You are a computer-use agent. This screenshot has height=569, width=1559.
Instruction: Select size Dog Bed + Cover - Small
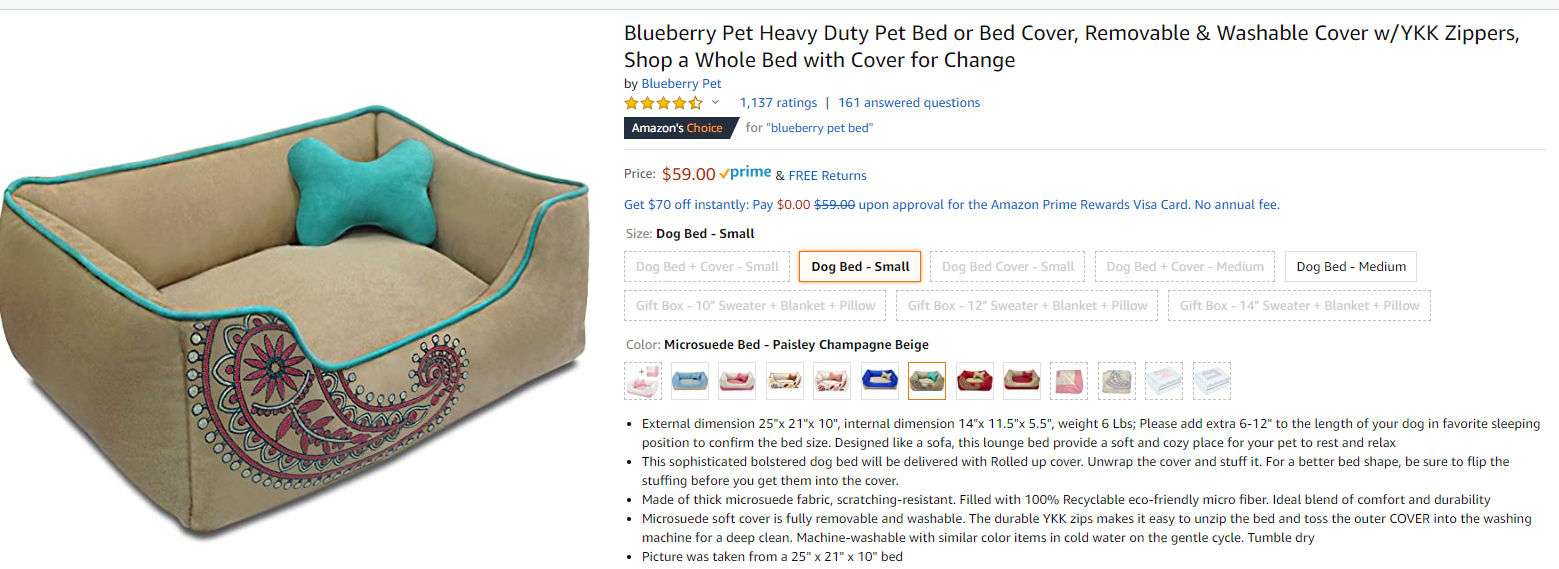tap(707, 267)
